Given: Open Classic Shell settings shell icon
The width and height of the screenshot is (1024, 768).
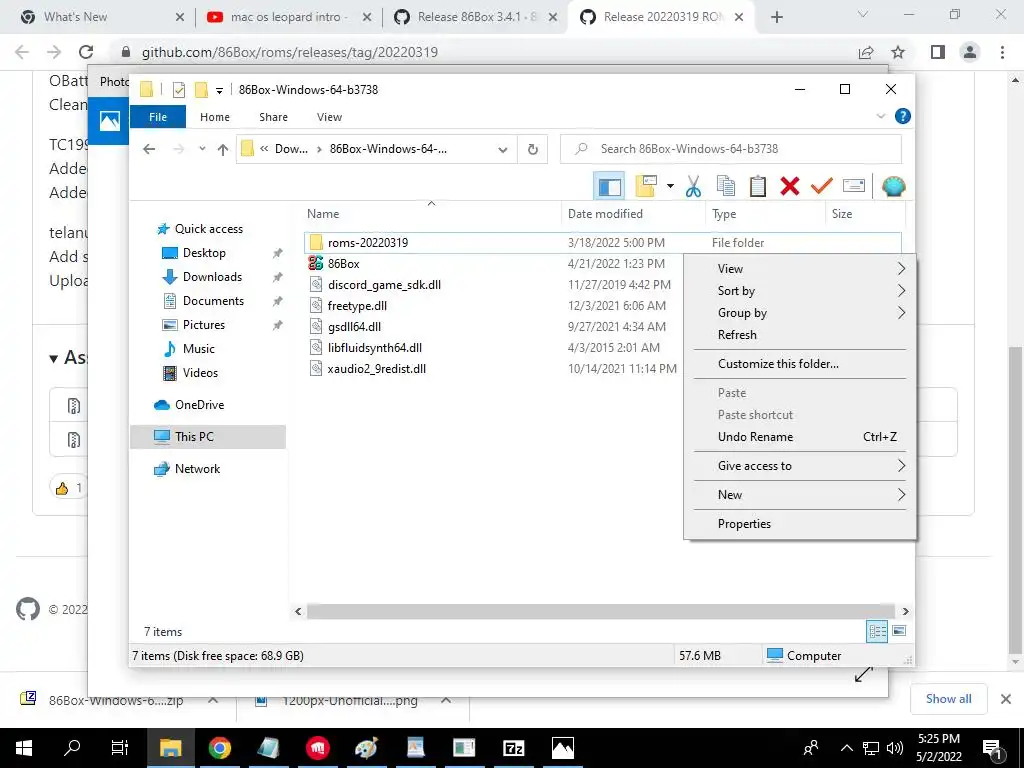Looking at the screenshot, I should click(893, 187).
